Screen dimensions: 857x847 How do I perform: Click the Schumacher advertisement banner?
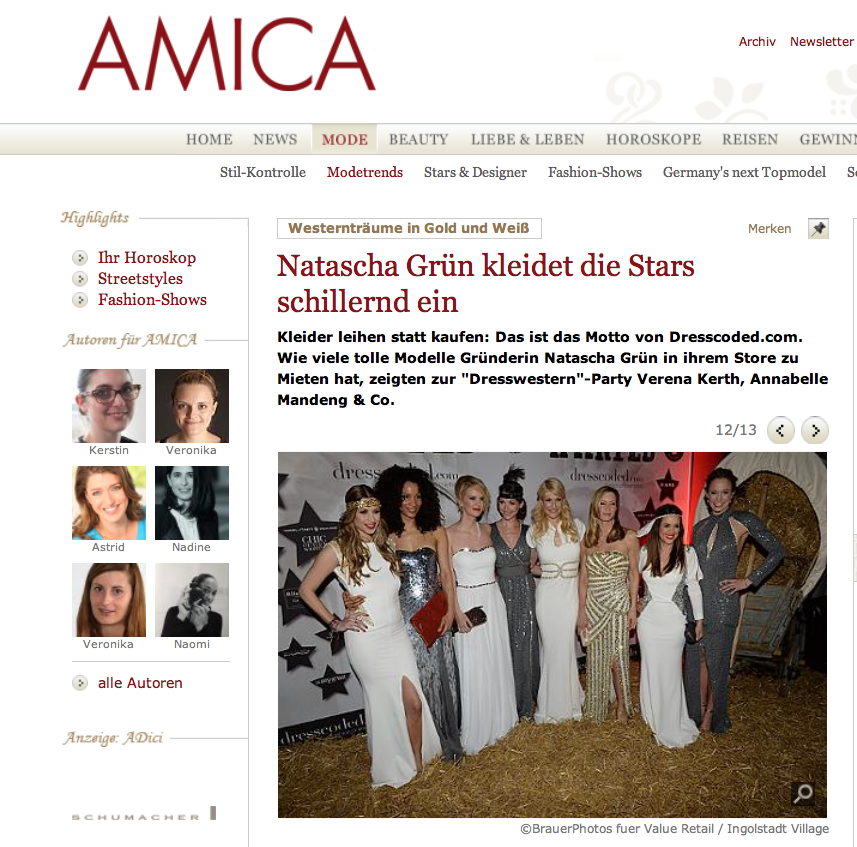point(144,814)
